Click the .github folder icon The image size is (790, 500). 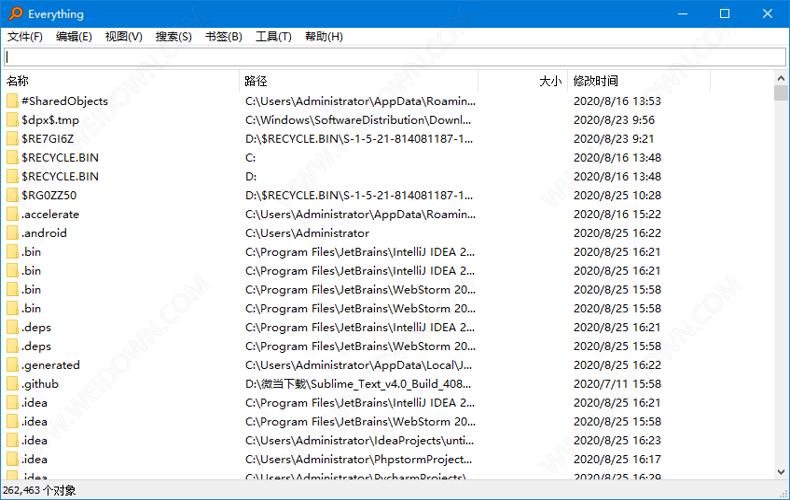click(x=12, y=384)
